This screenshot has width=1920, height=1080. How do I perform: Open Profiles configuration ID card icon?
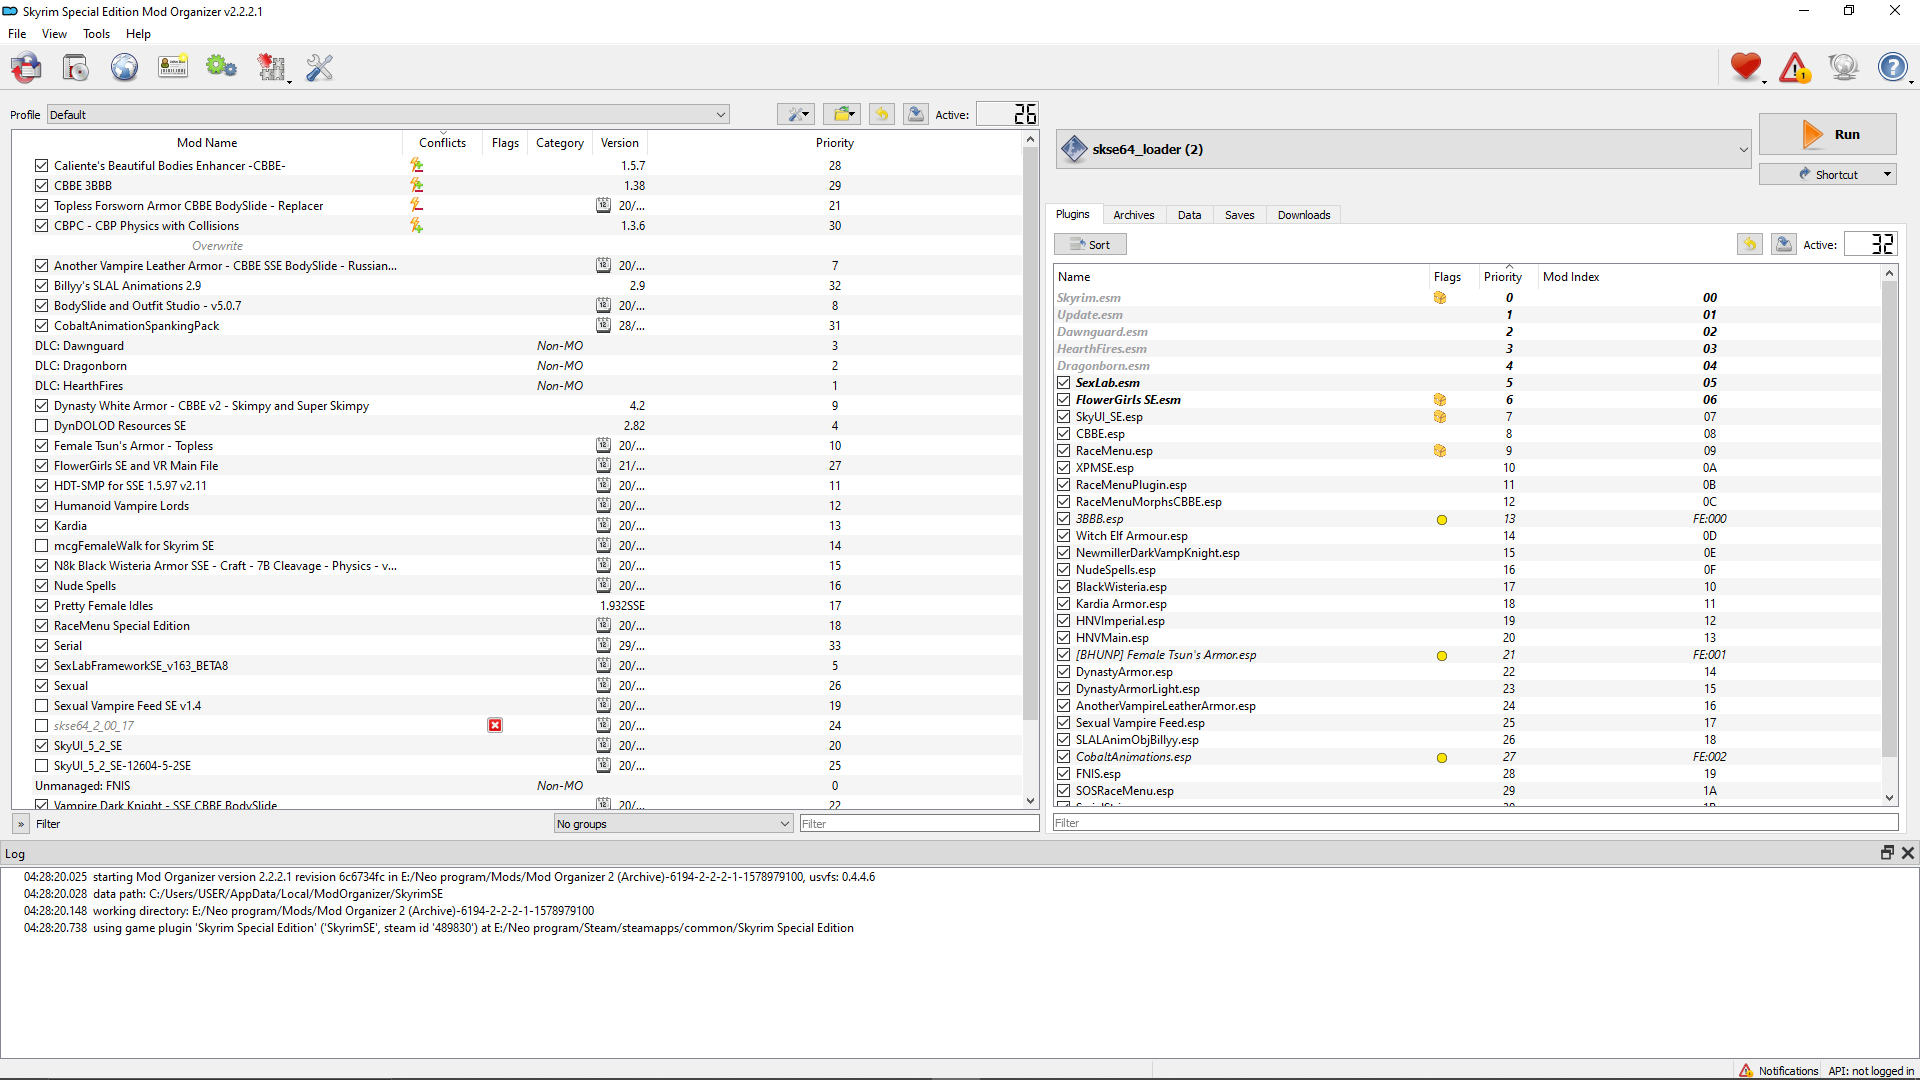pos(173,68)
